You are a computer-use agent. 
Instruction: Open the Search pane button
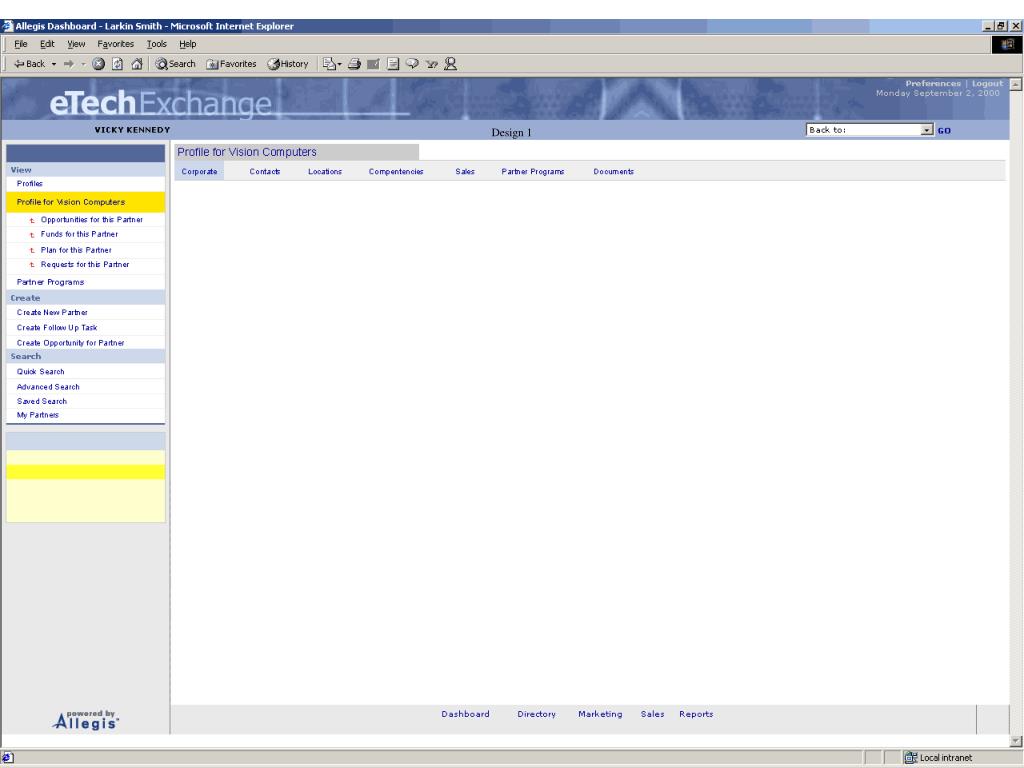(175, 64)
